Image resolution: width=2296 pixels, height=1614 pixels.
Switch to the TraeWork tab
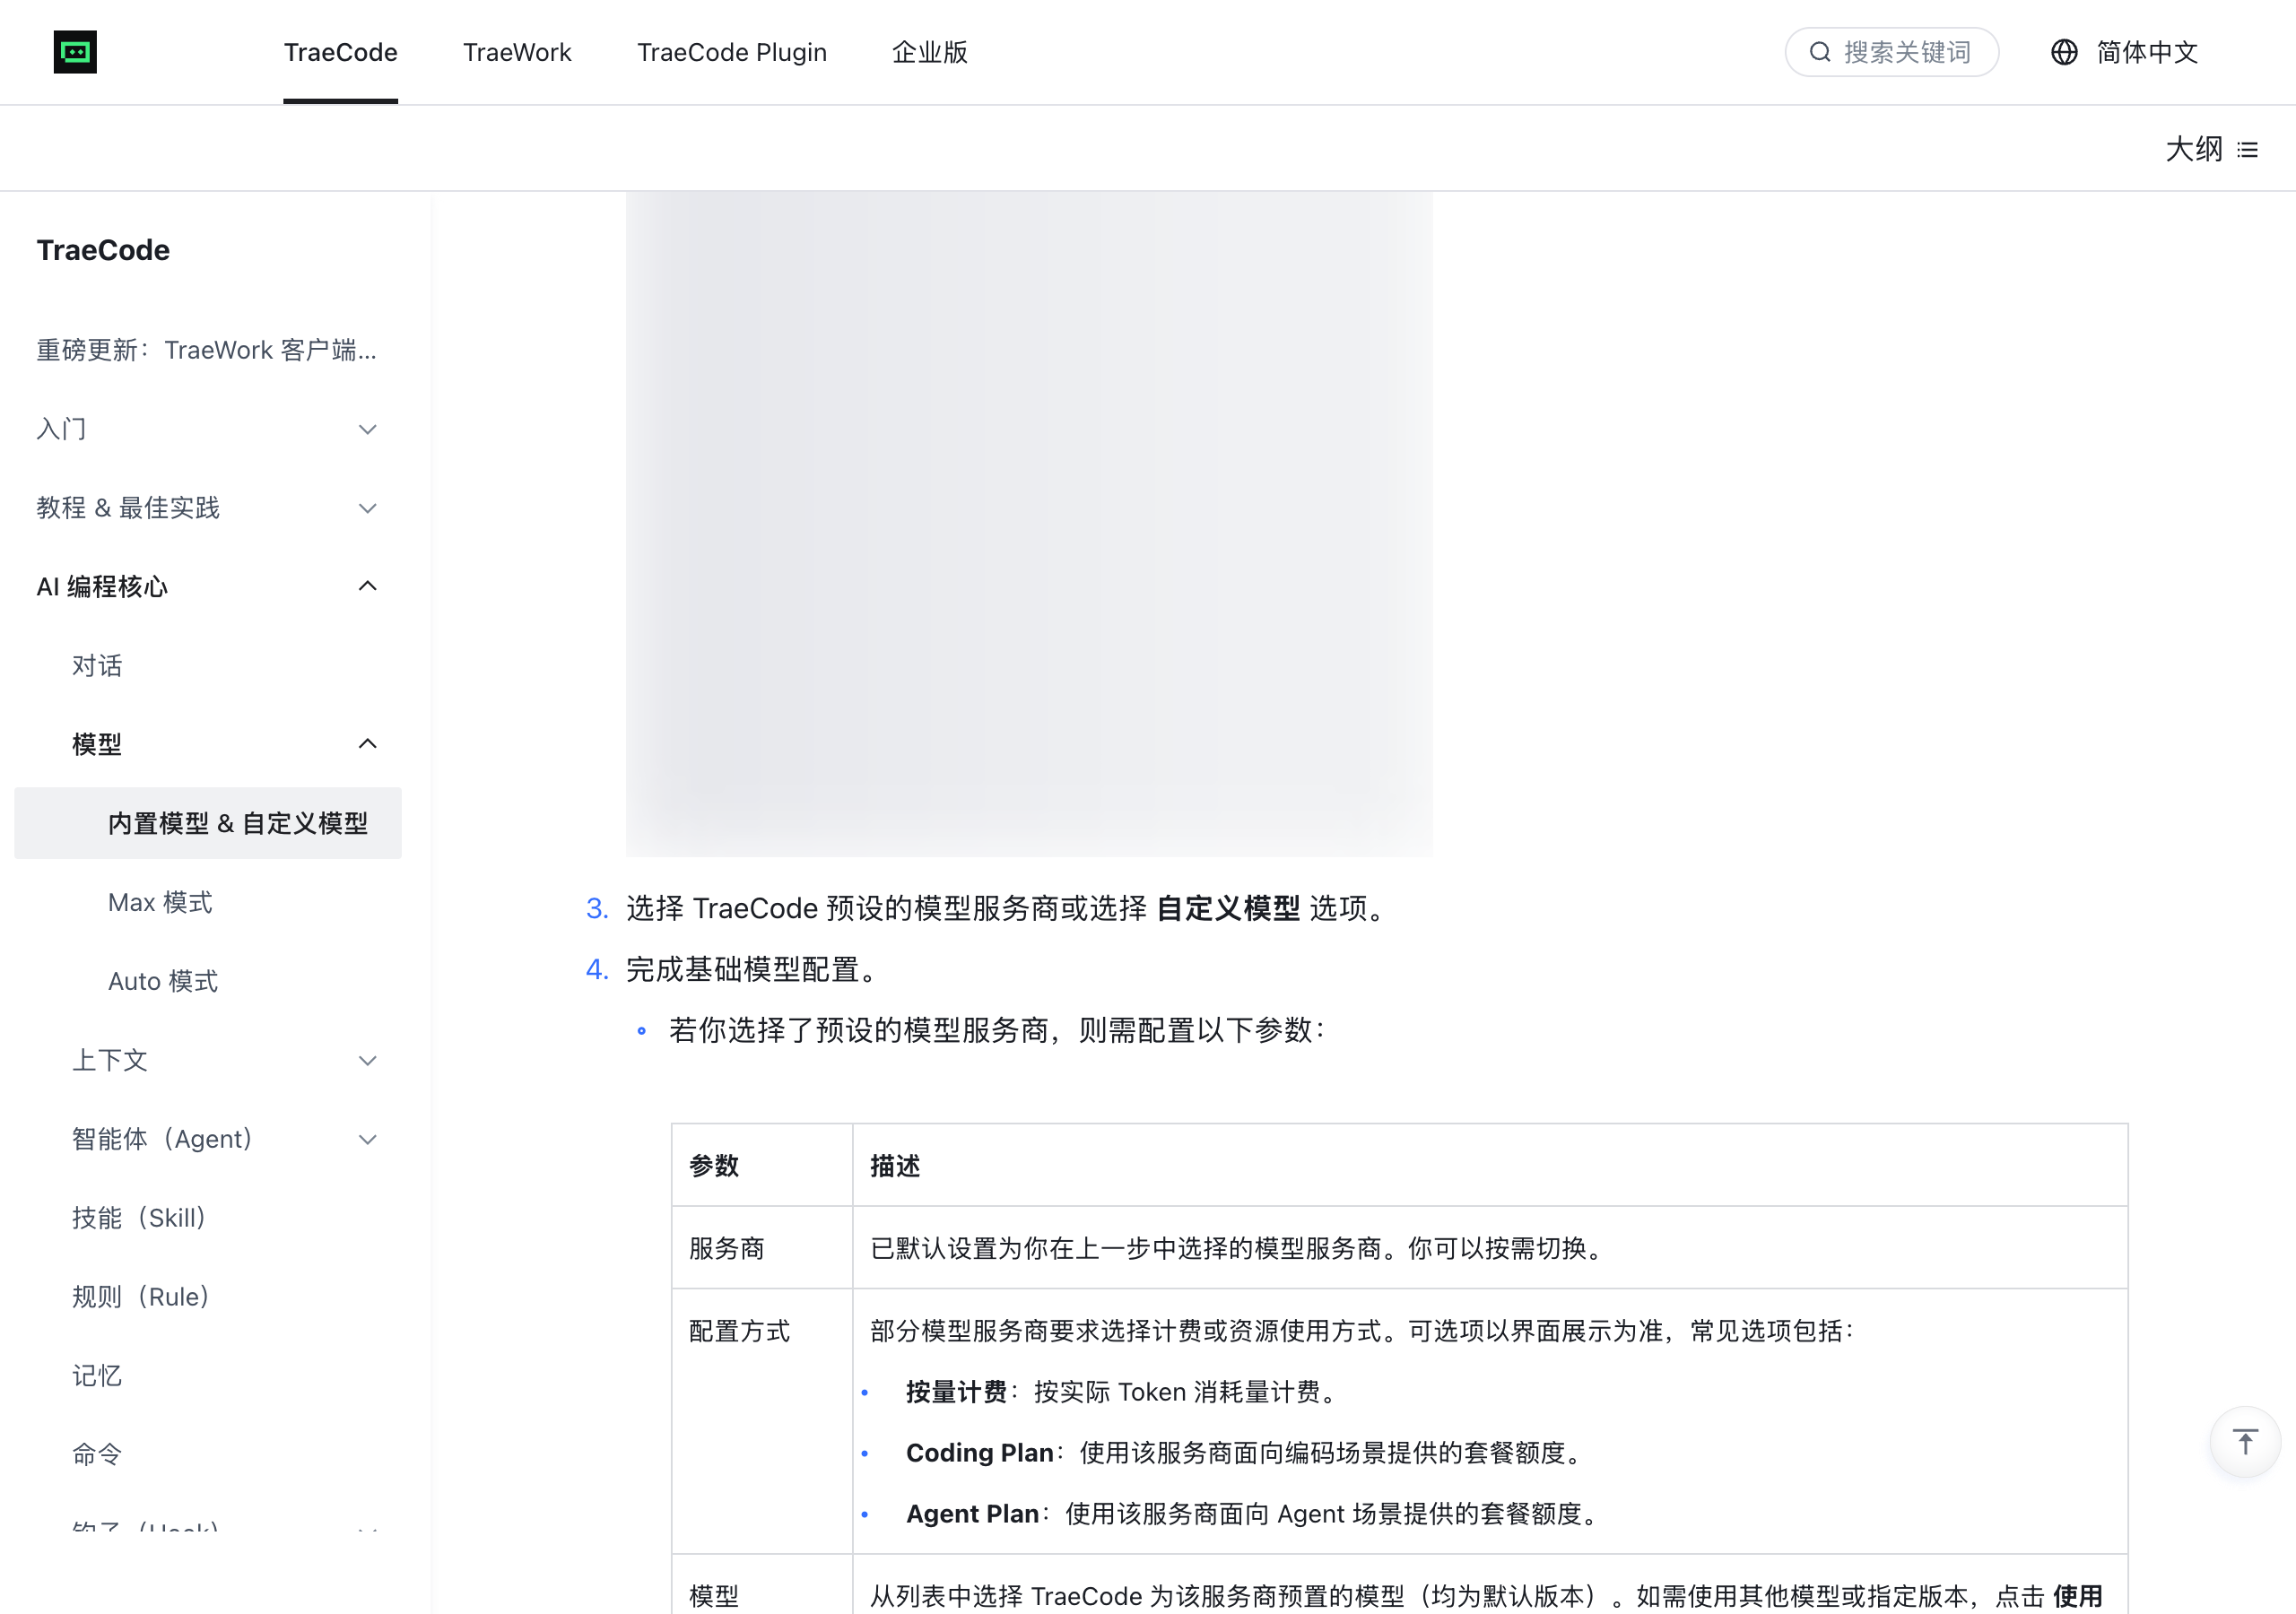point(517,52)
